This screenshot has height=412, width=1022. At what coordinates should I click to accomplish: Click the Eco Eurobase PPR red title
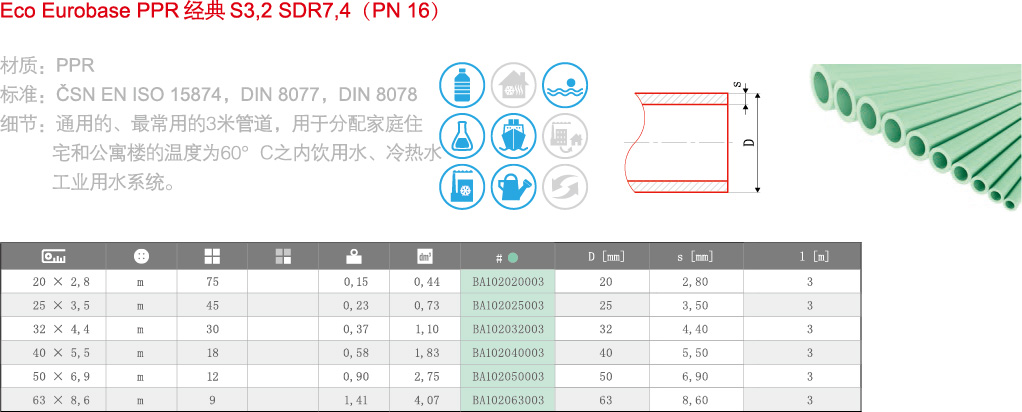click(220, 12)
